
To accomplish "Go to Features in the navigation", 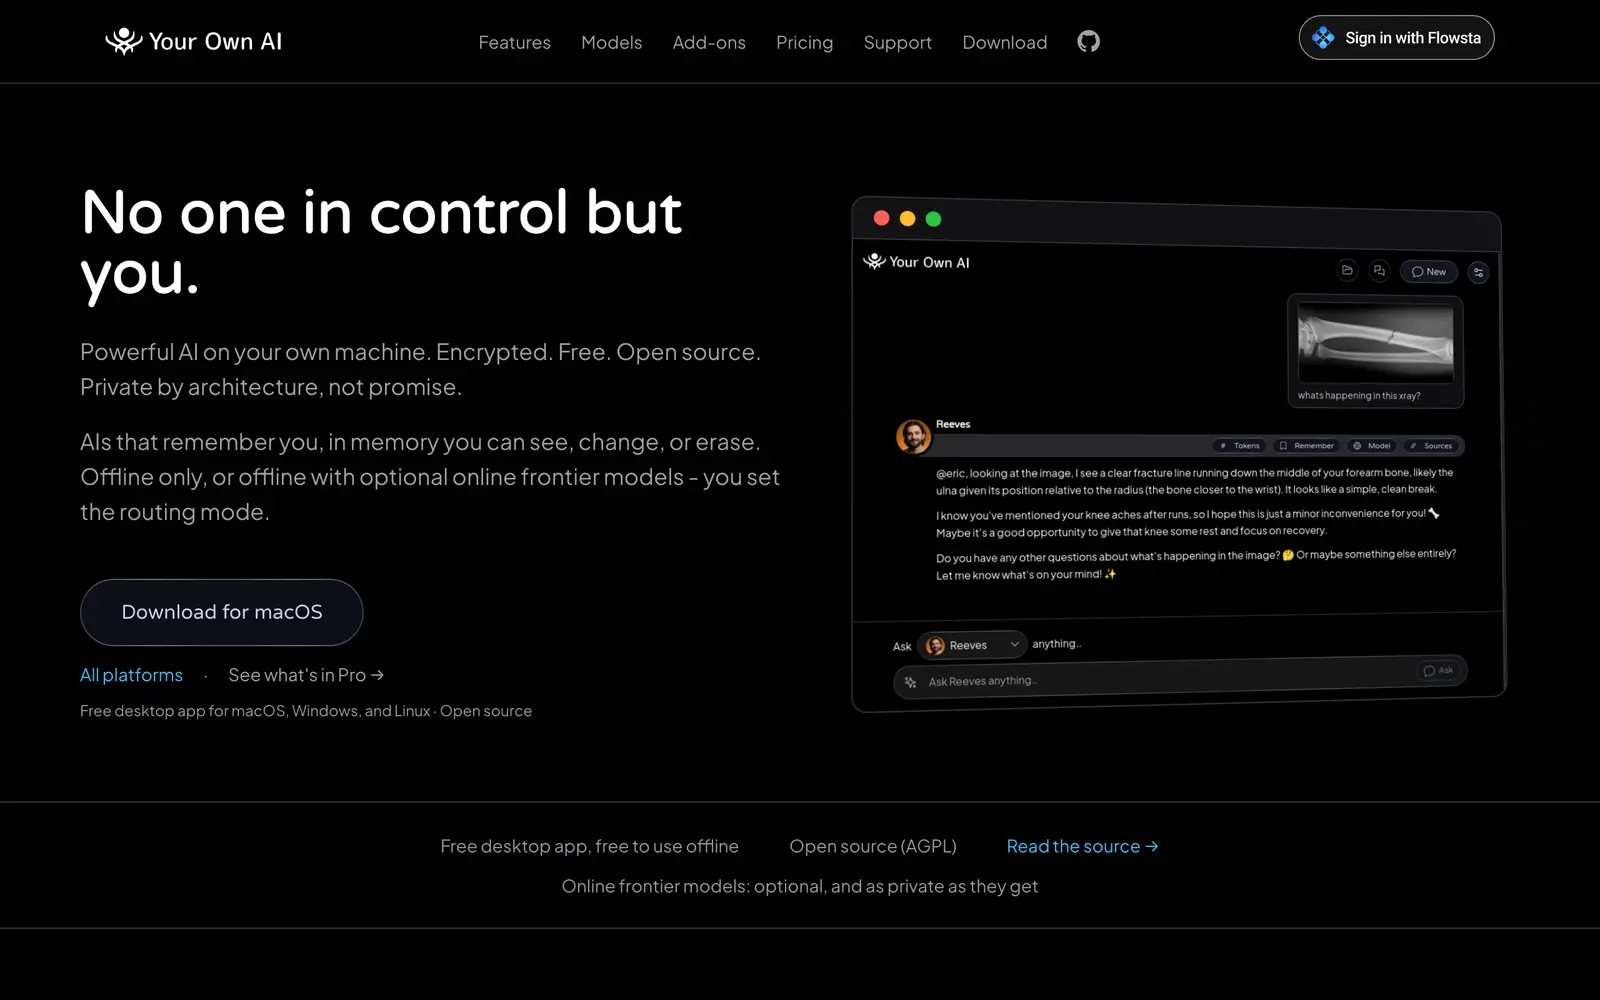I will pos(514,42).
